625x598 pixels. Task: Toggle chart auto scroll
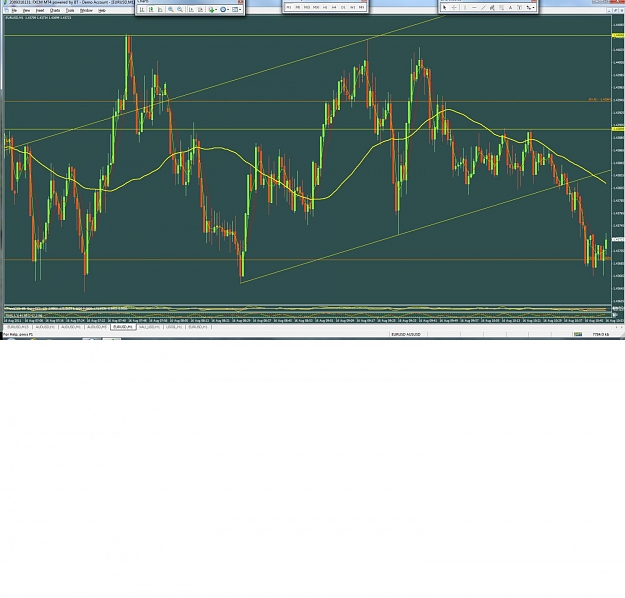[191, 10]
